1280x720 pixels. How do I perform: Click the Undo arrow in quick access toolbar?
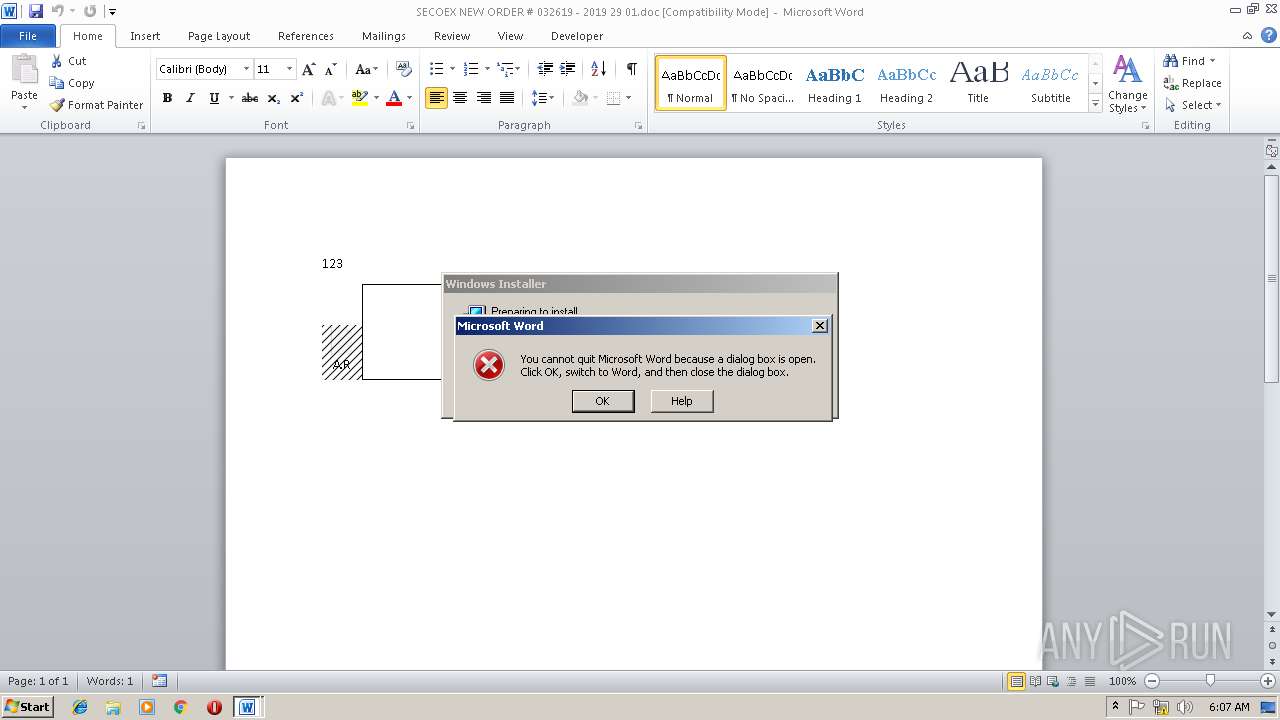(x=57, y=11)
